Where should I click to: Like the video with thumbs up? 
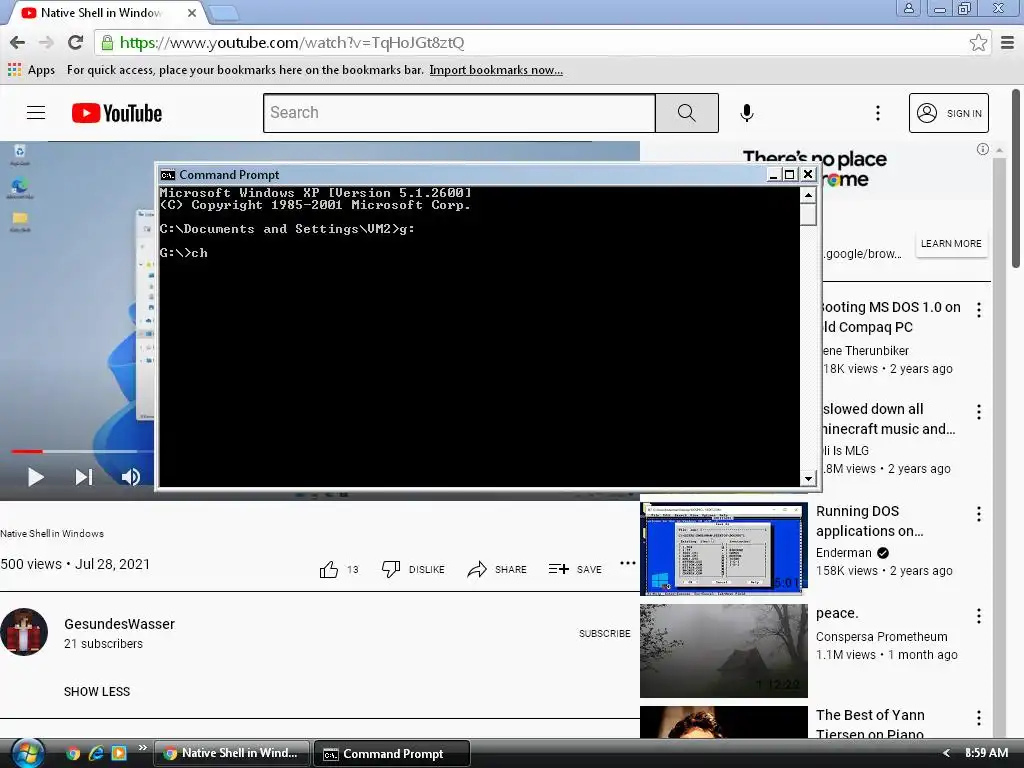point(328,569)
